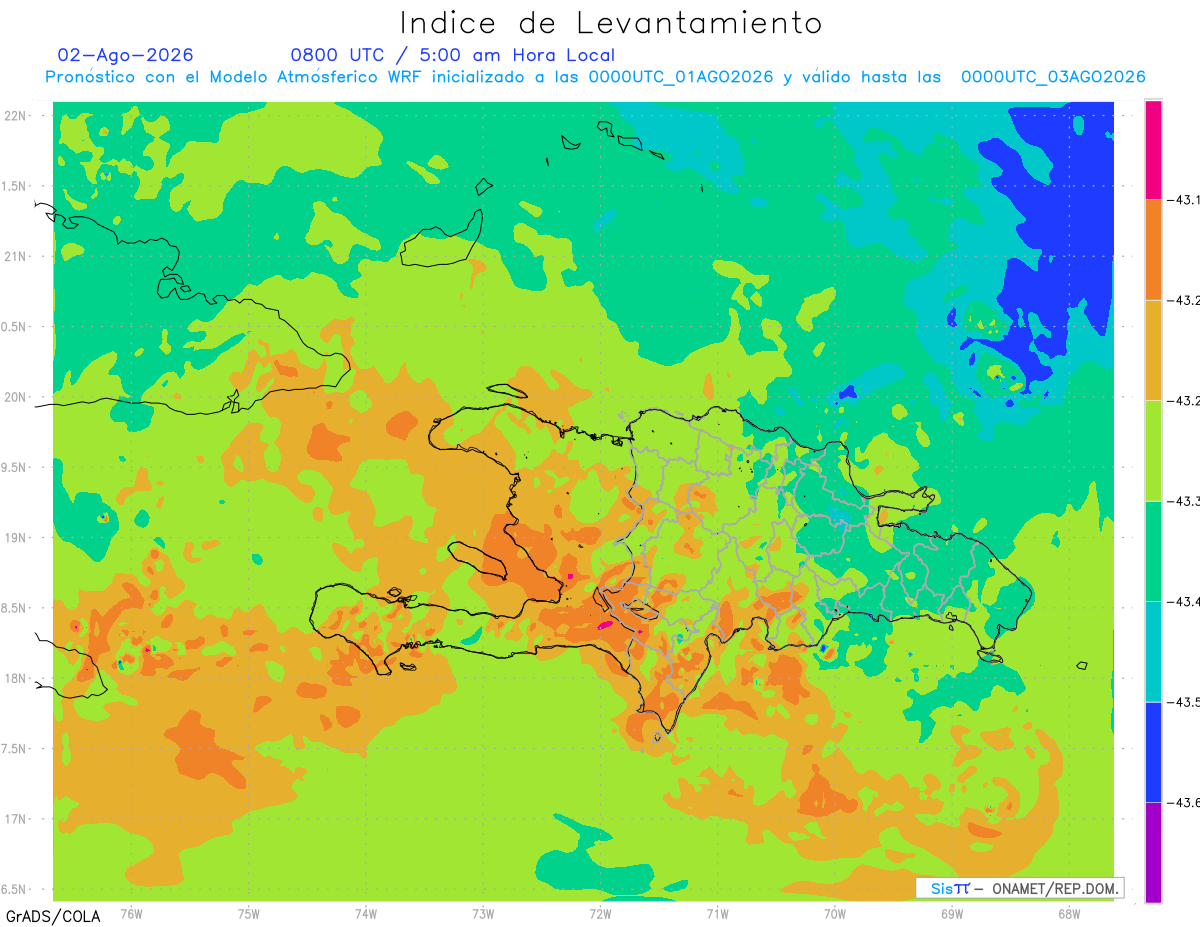Pick the cyan swatch in the color bar

1153,651
